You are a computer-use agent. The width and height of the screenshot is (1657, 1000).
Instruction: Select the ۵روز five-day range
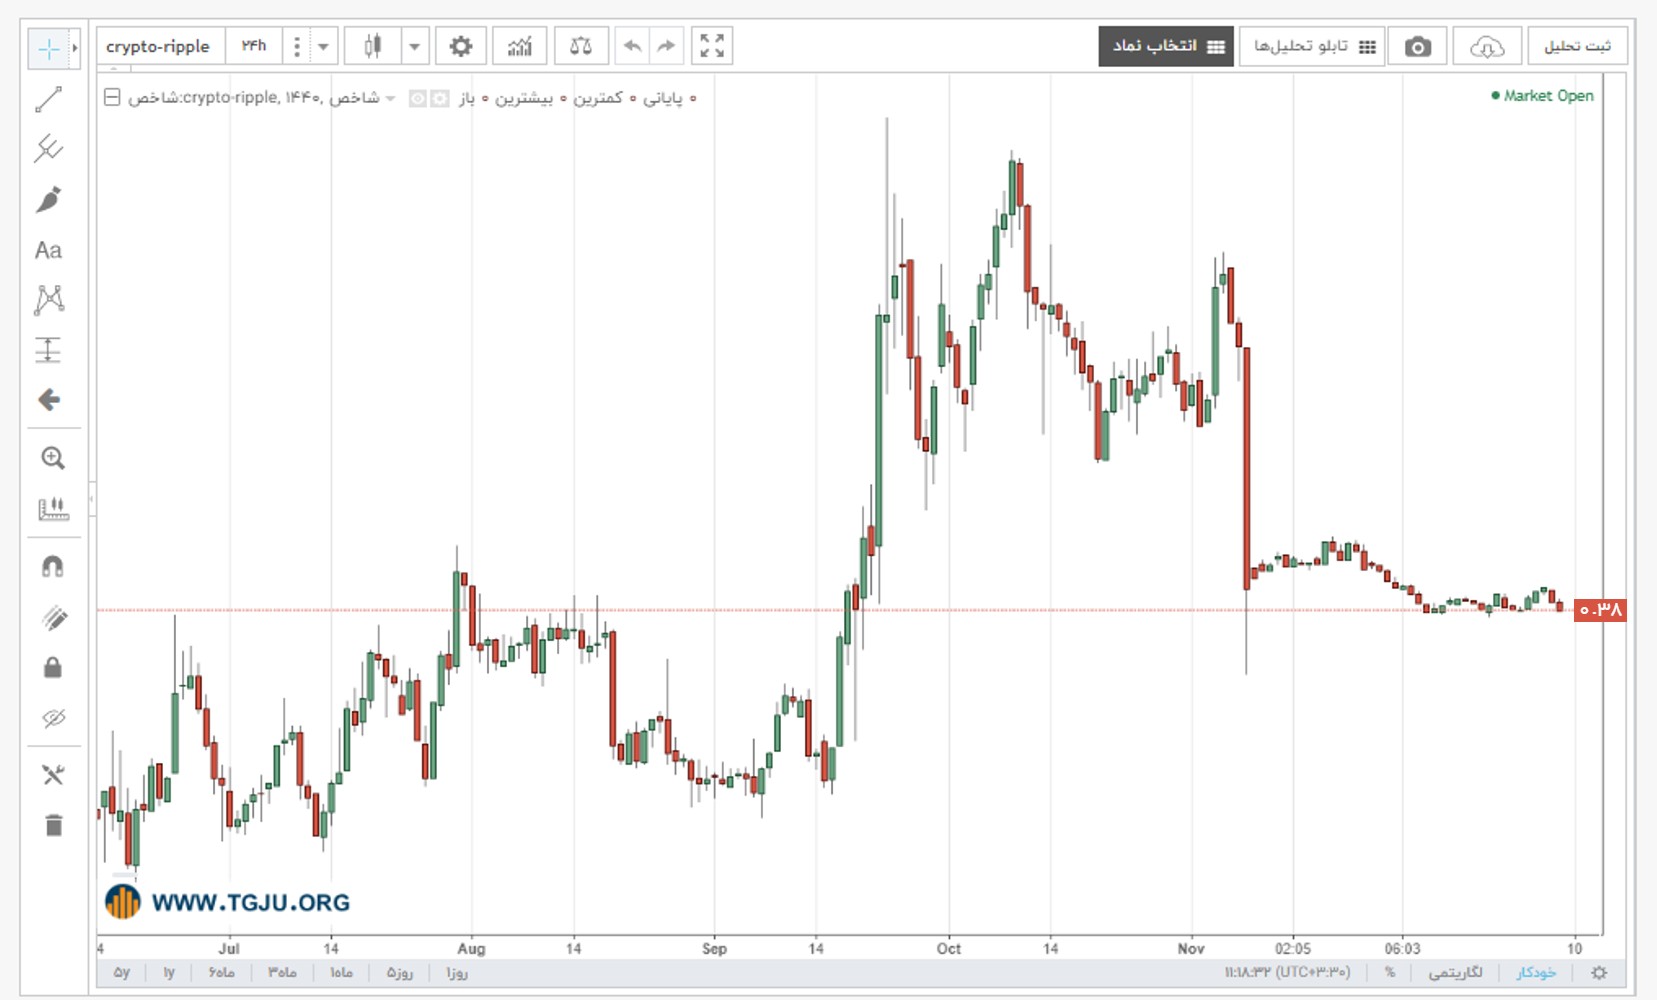click(x=400, y=972)
